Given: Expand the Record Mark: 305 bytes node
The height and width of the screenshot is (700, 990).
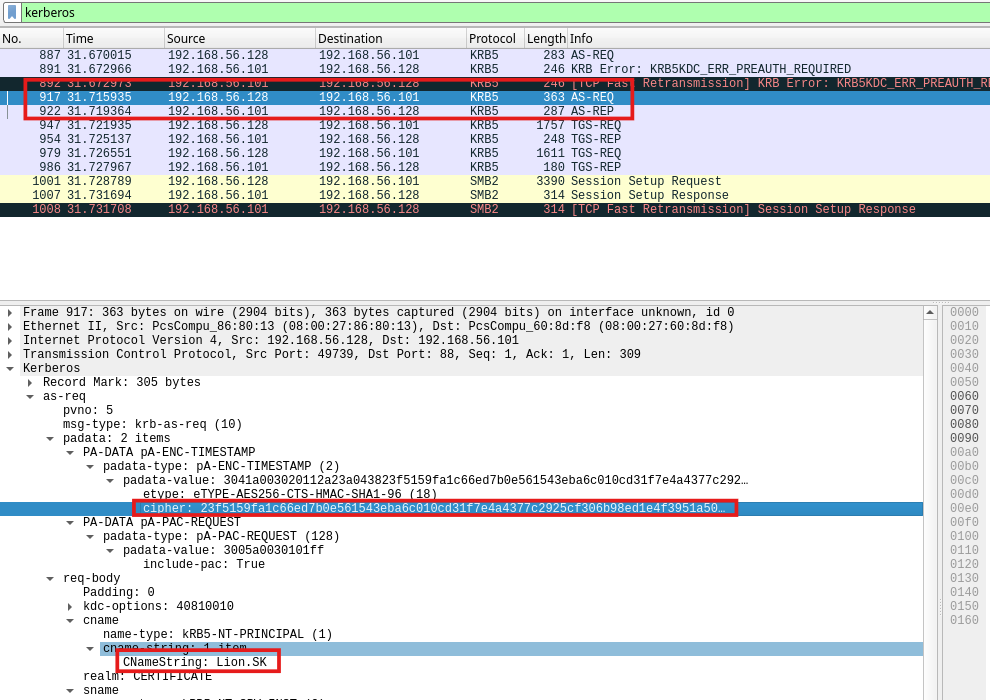Looking at the screenshot, I should click(30, 383).
